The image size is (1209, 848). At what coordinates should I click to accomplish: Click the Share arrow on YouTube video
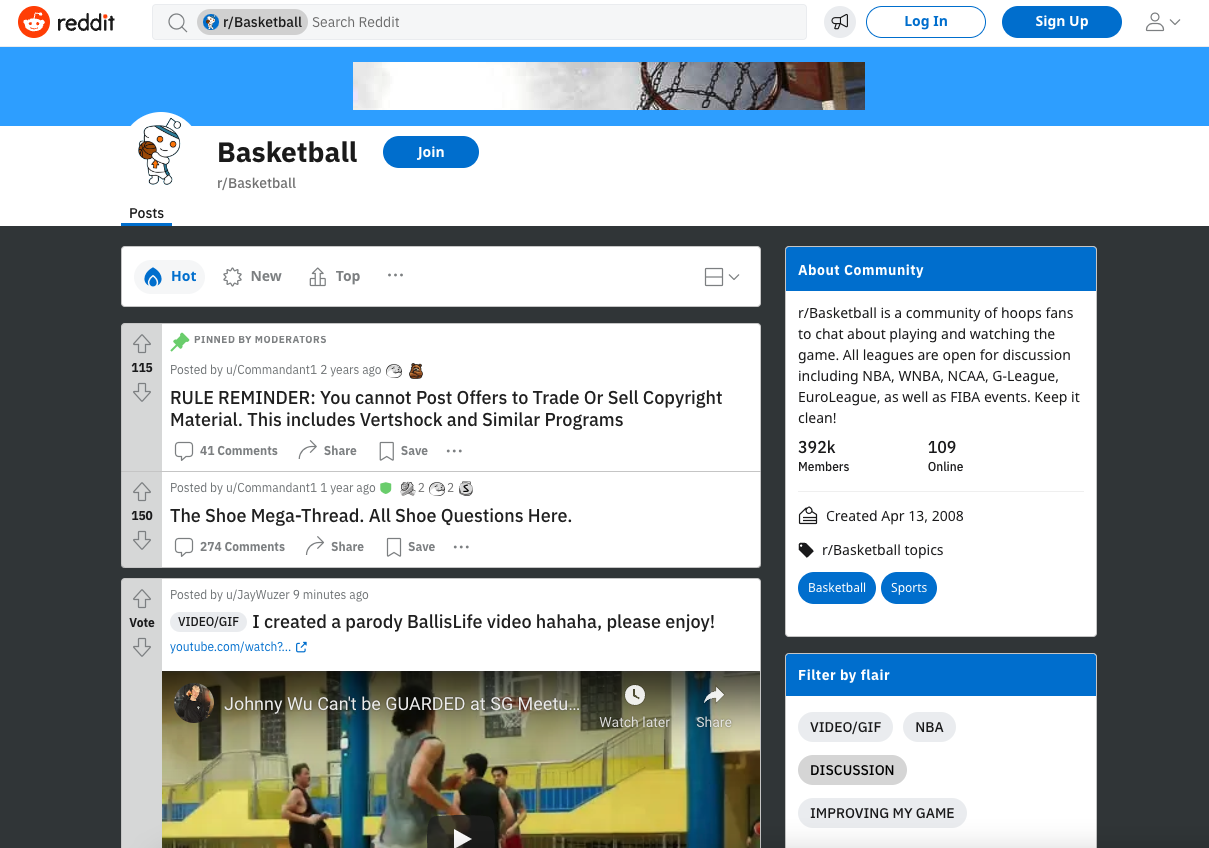click(714, 705)
